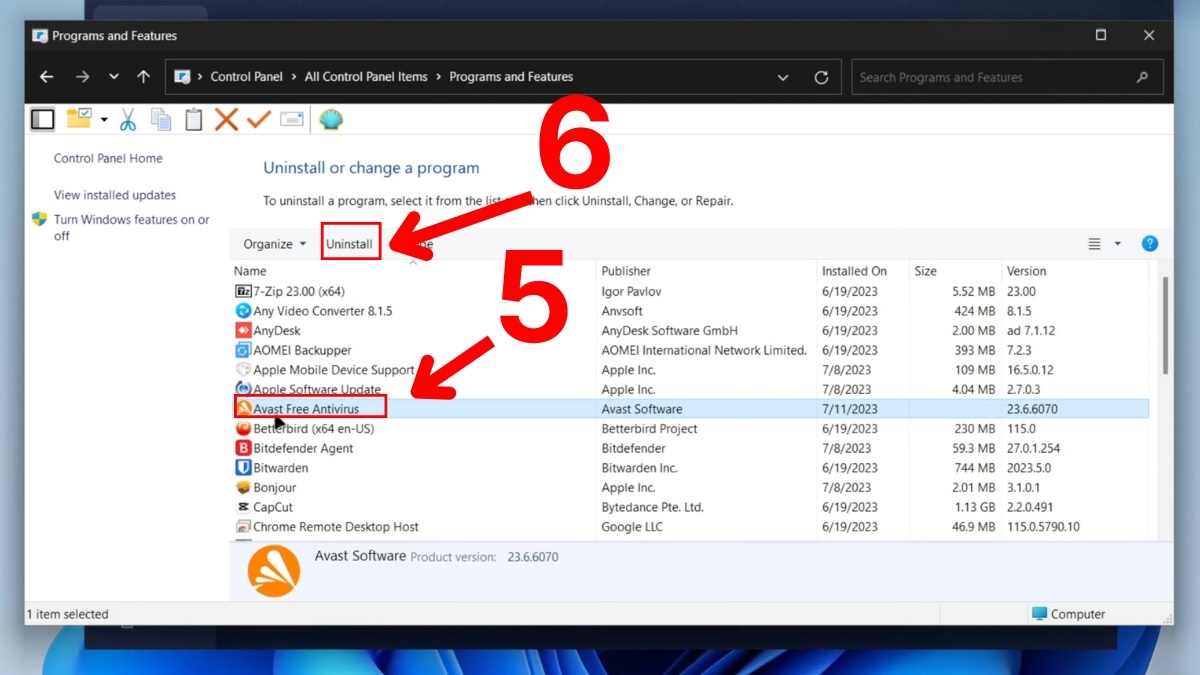Viewport: 1200px width, 675px height.
Task: Sort list by Publisher column header
Action: tap(626, 271)
